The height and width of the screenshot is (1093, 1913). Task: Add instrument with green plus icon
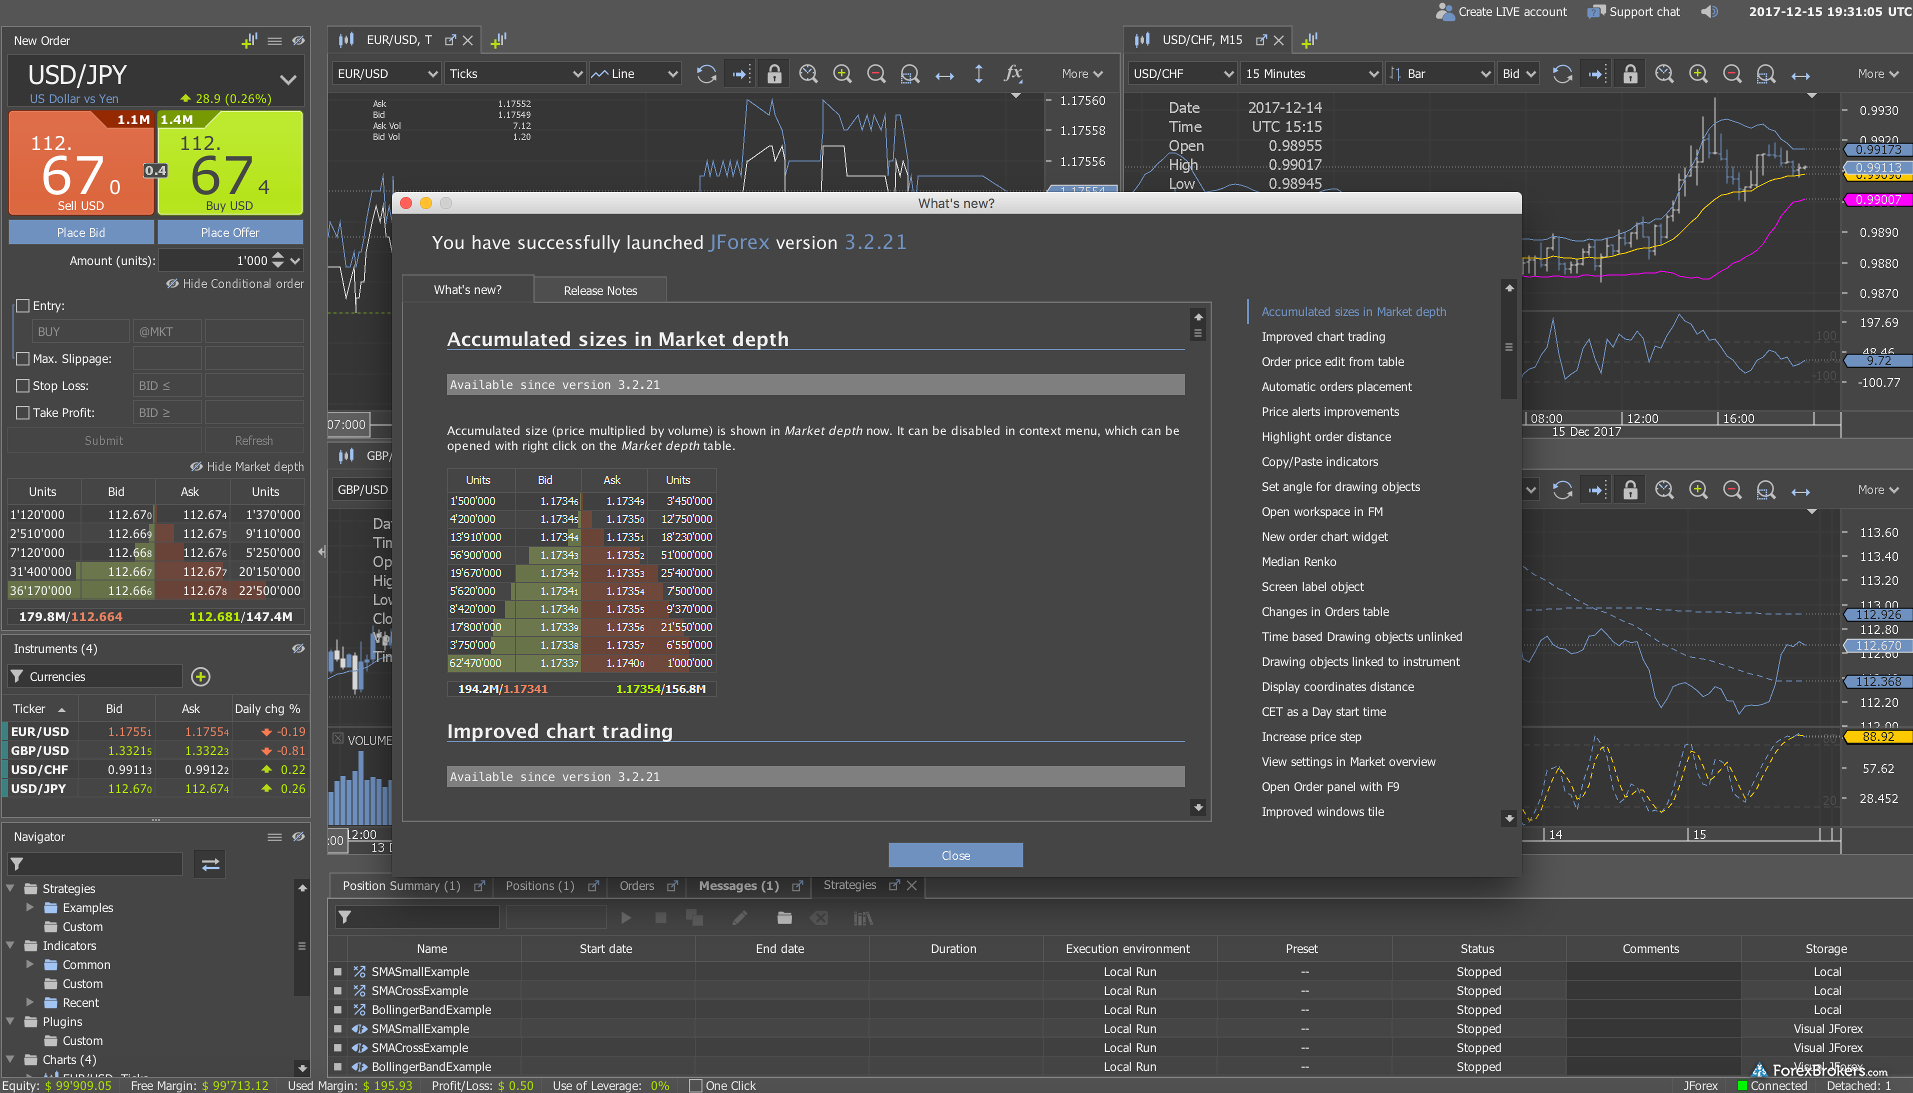click(200, 677)
